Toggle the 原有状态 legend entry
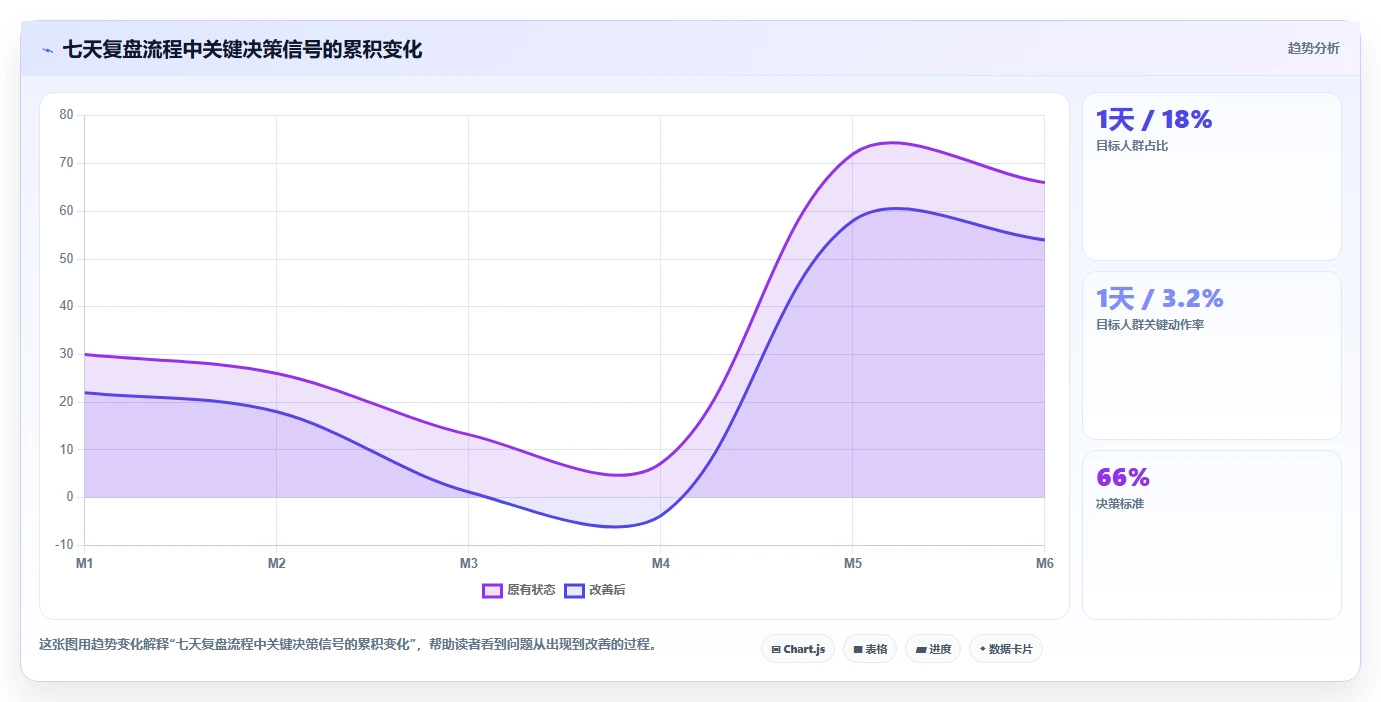This screenshot has width=1381, height=702. point(519,590)
